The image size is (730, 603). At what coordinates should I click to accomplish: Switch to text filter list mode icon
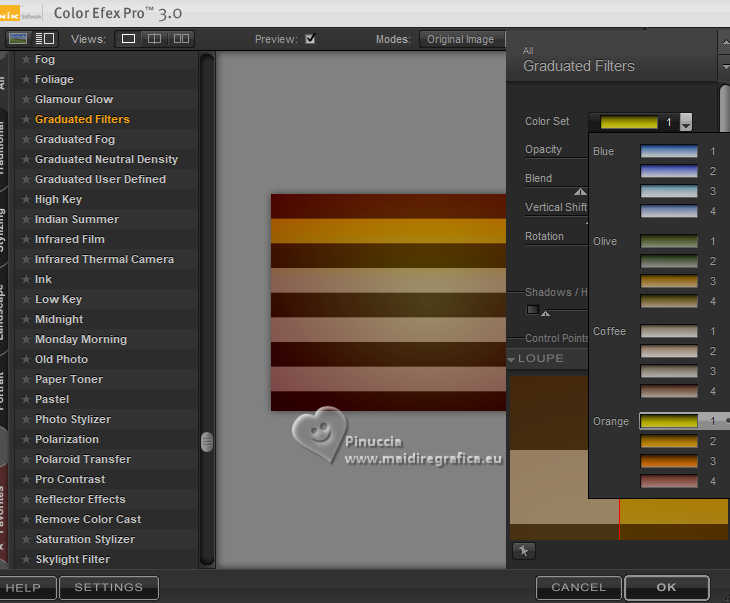(x=45, y=39)
